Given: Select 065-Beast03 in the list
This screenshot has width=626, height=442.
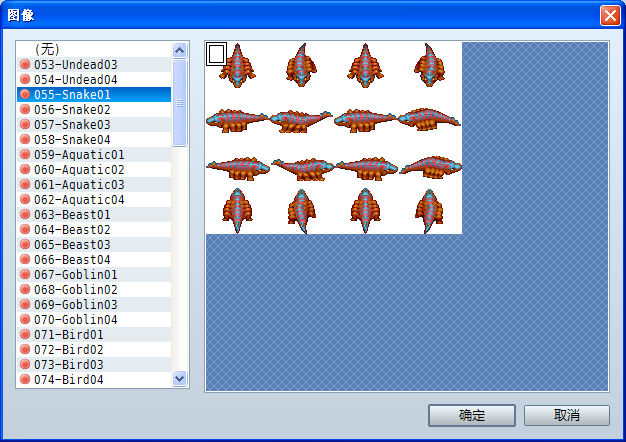Looking at the screenshot, I should pos(94,244).
